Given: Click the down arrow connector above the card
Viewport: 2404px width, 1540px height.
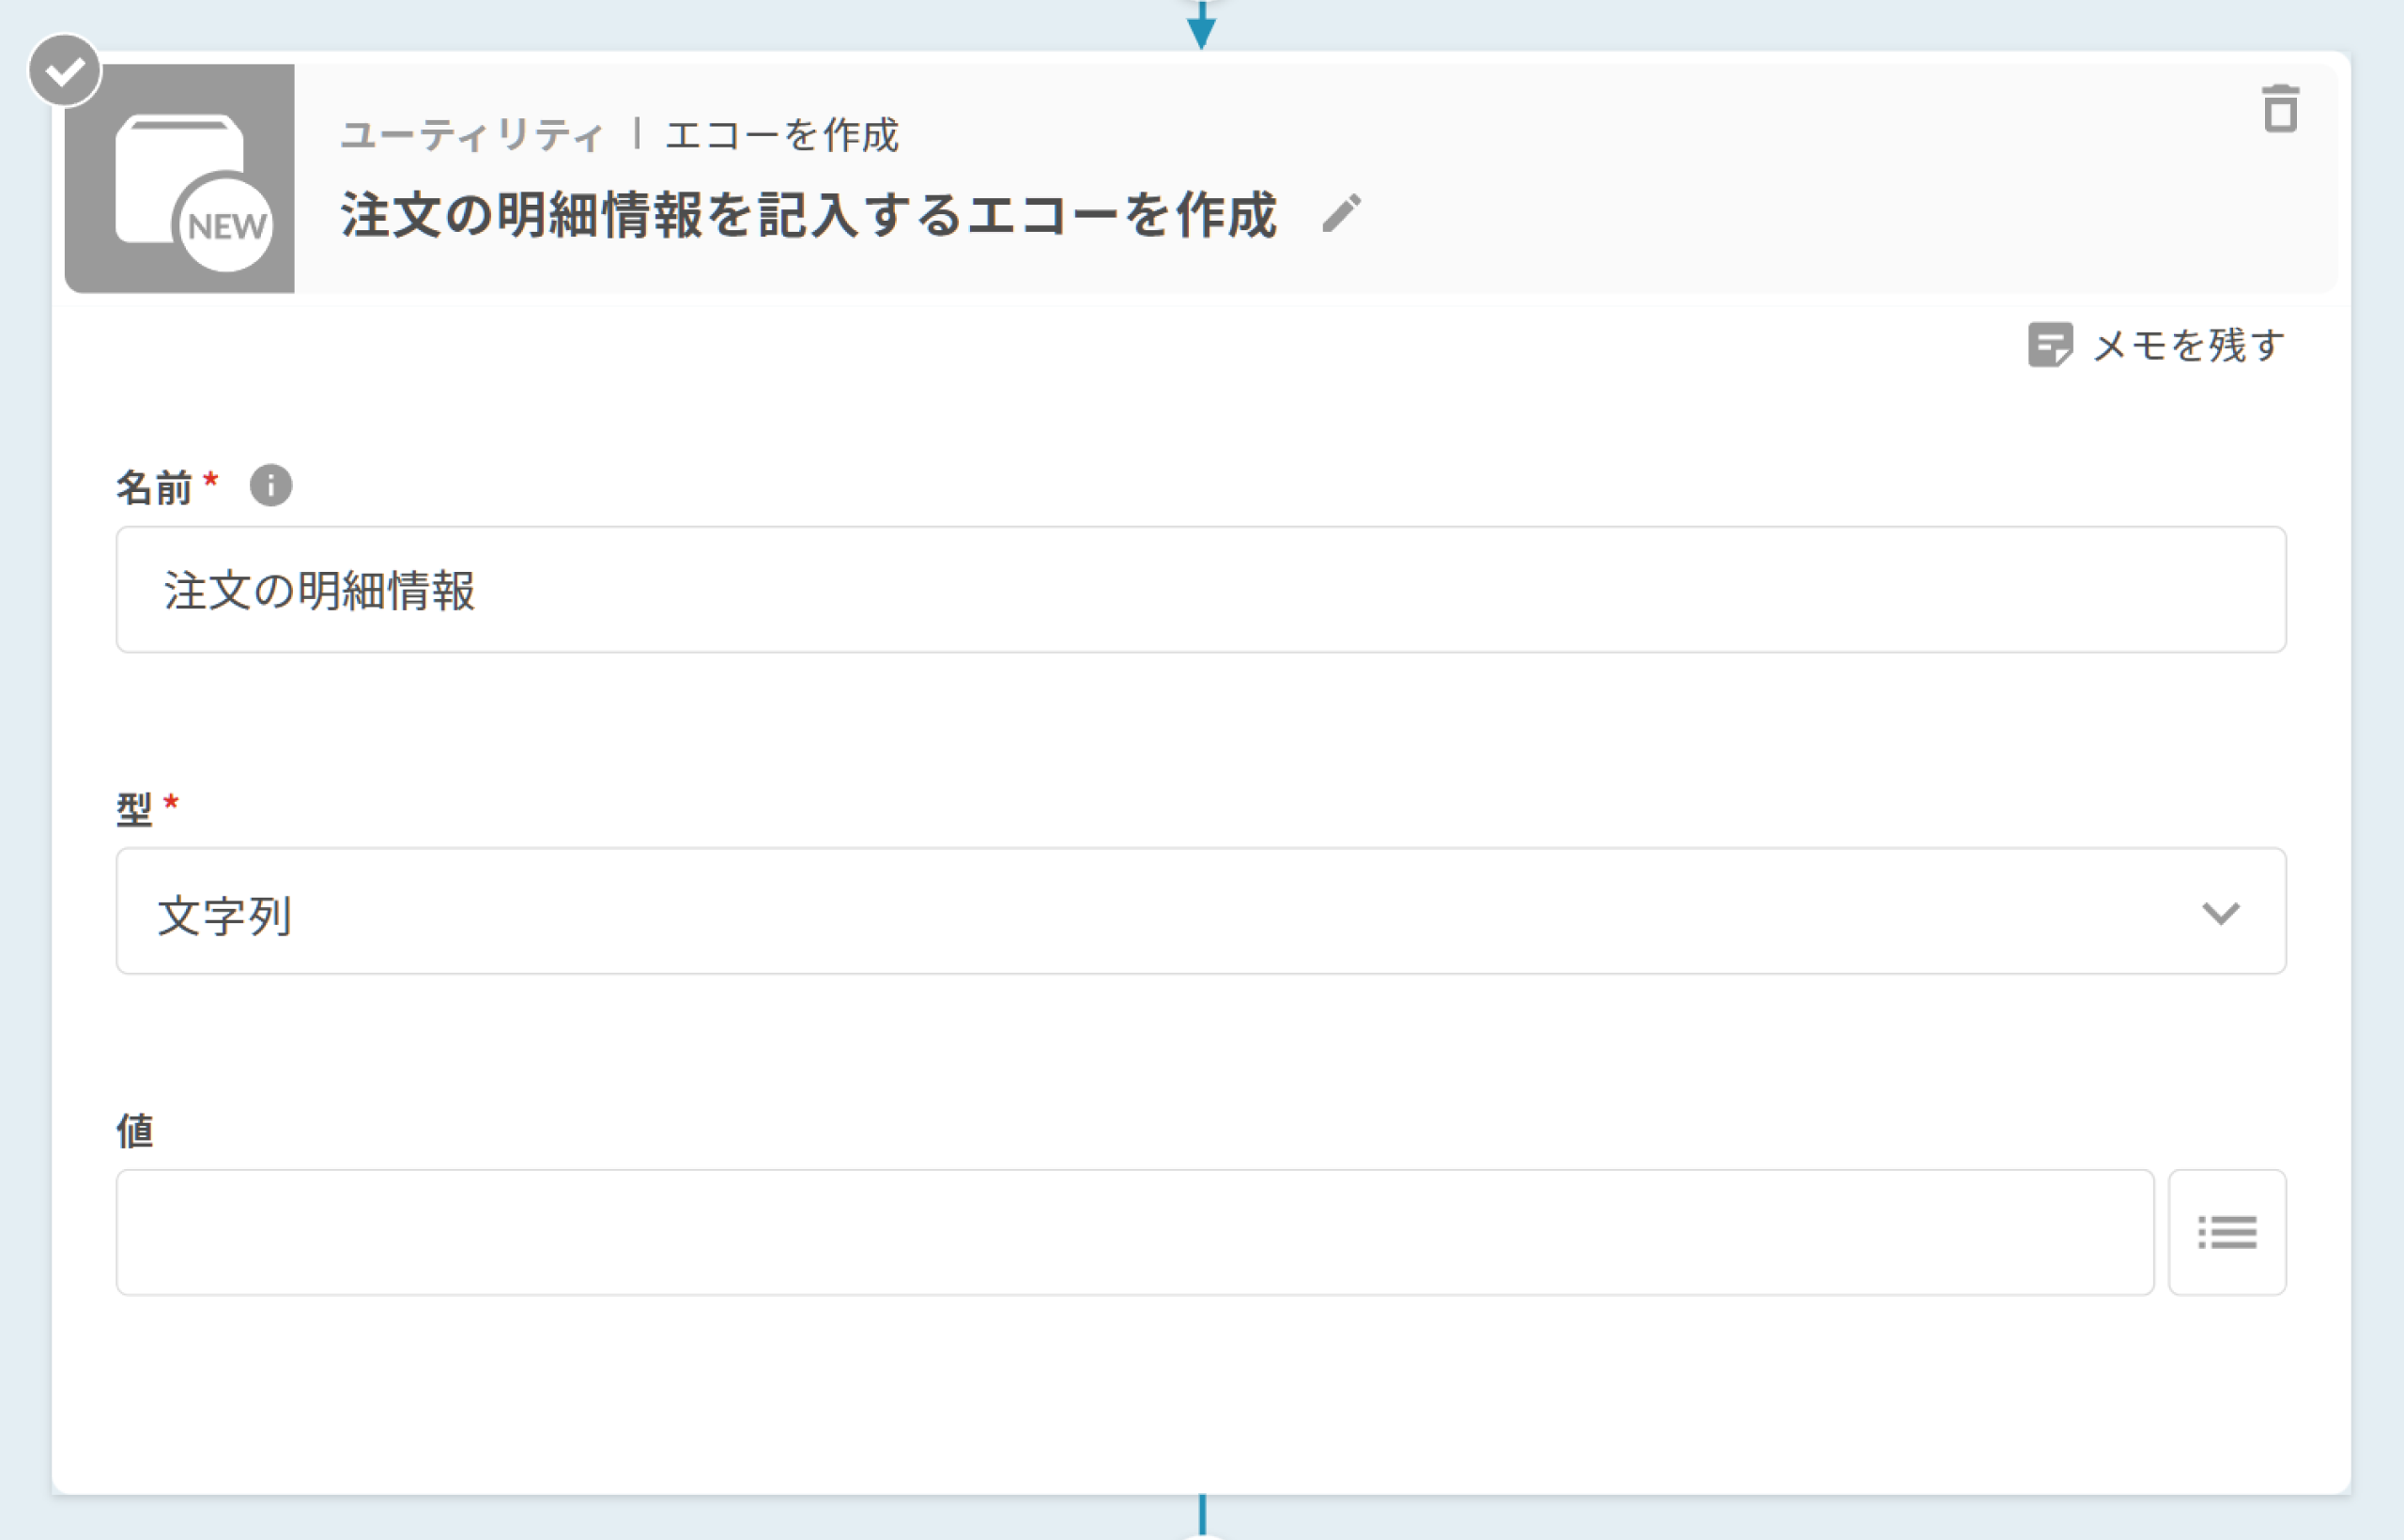Looking at the screenshot, I should pyautogui.click(x=1201, y=25).
